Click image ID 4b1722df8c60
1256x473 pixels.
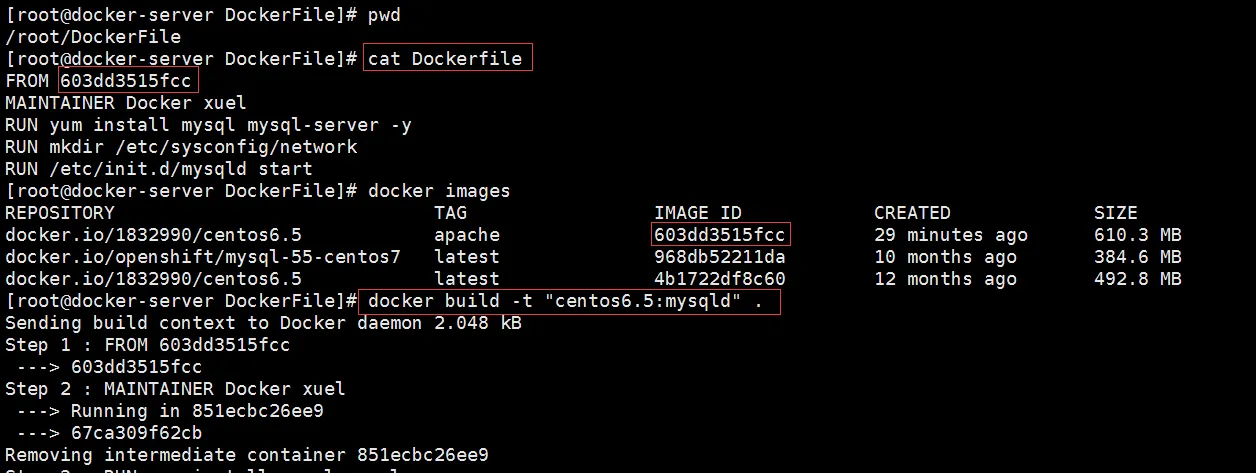coord(720,279)
